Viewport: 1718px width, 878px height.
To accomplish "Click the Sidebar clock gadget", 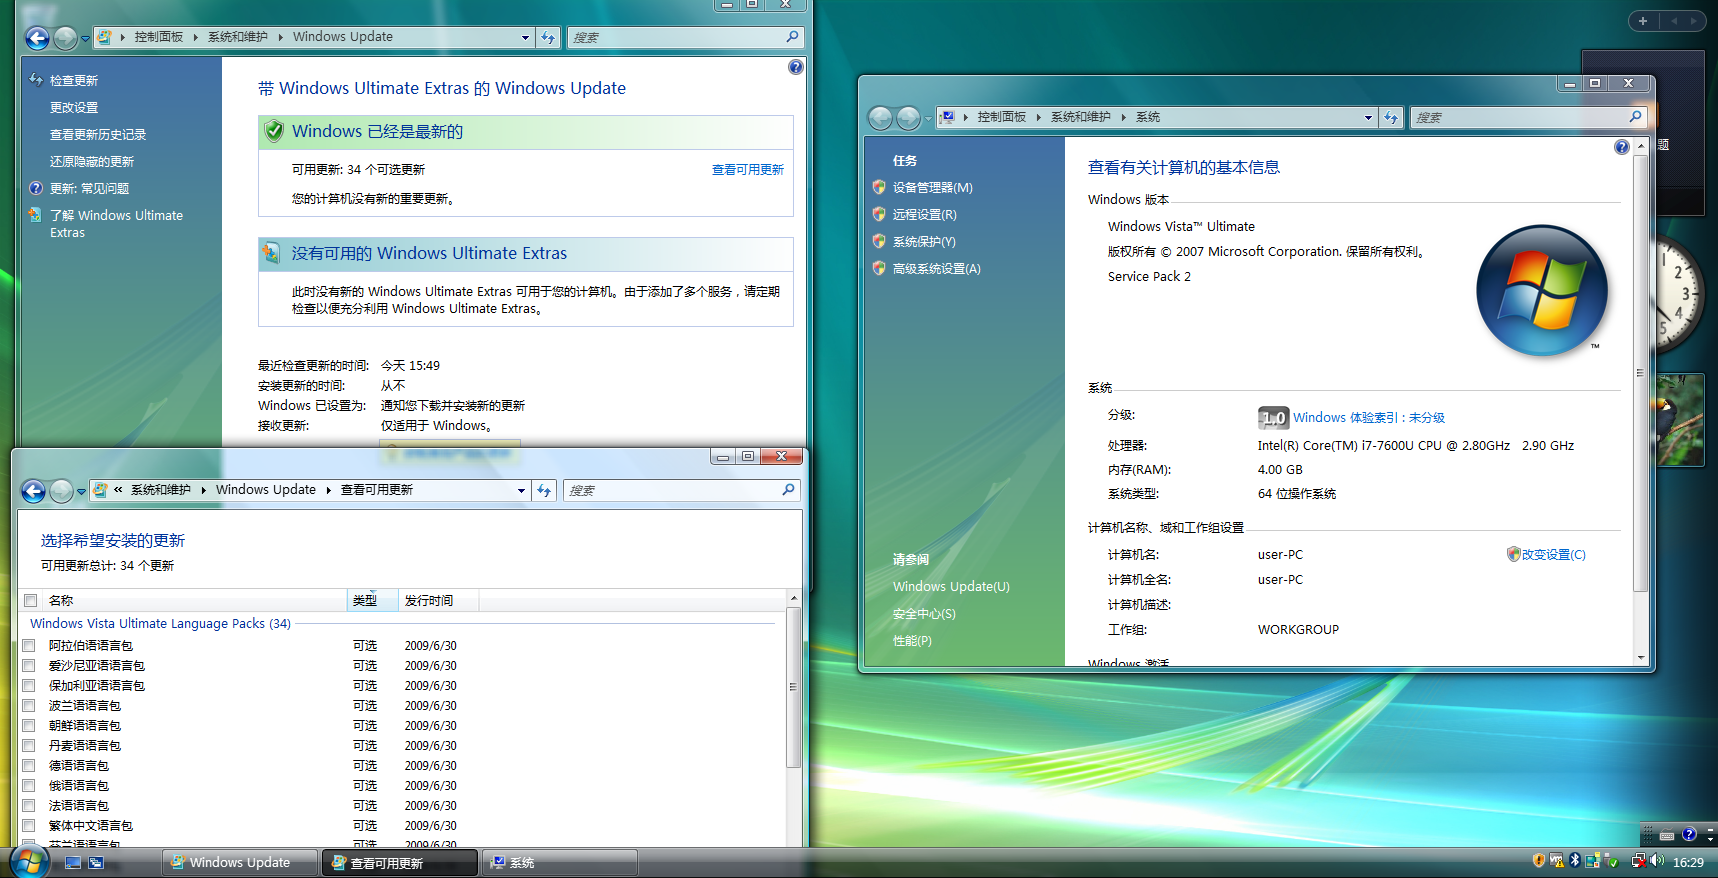I will click(1680, 296).
